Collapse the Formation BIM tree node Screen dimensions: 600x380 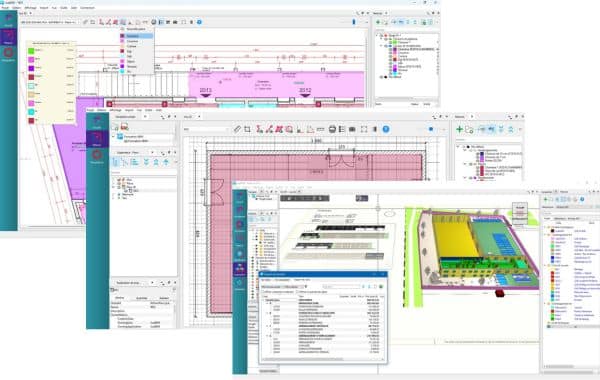tap(114, 137)
